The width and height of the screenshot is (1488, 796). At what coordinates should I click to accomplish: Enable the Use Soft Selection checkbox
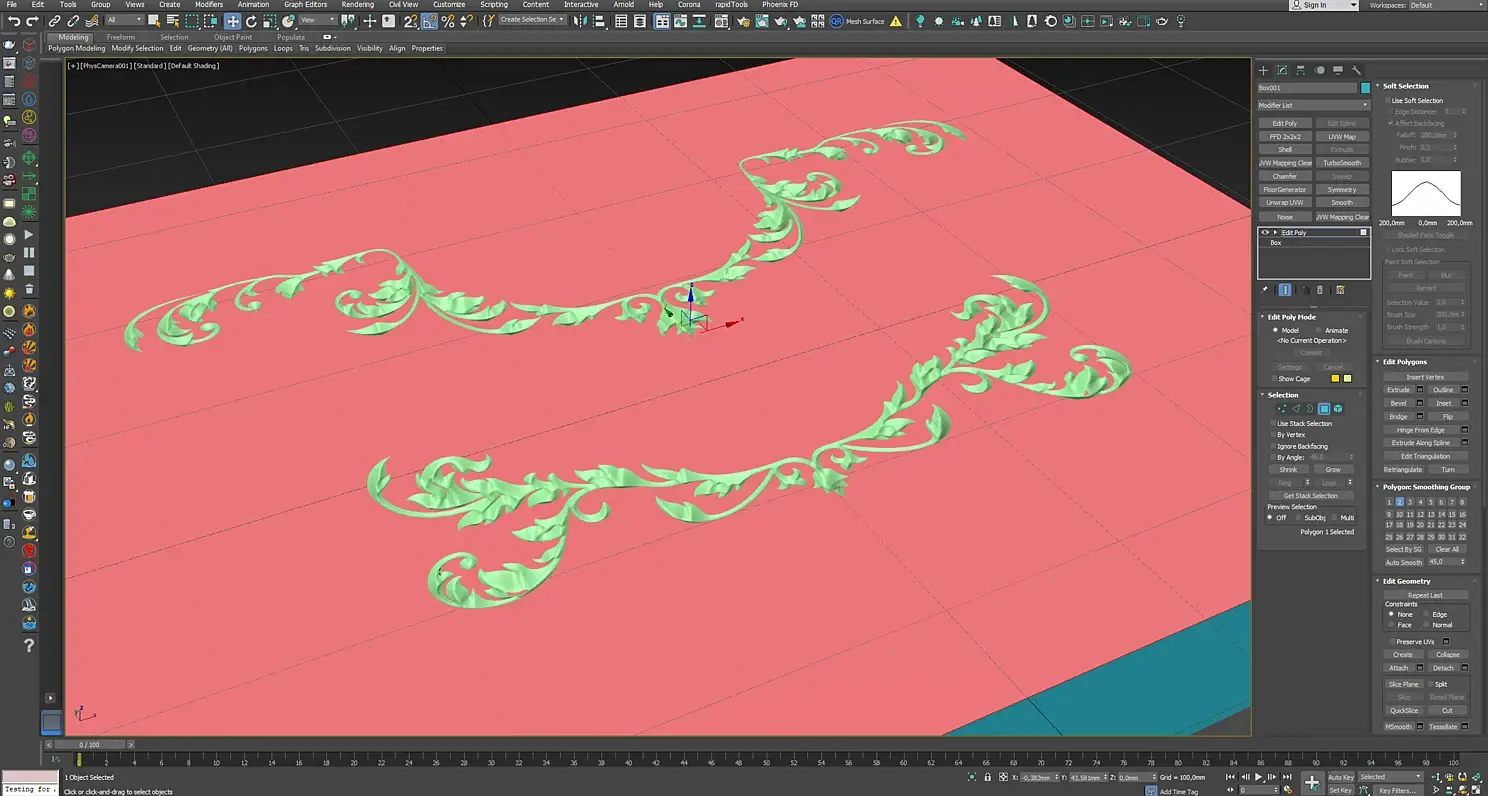[x=1387, y=101]
